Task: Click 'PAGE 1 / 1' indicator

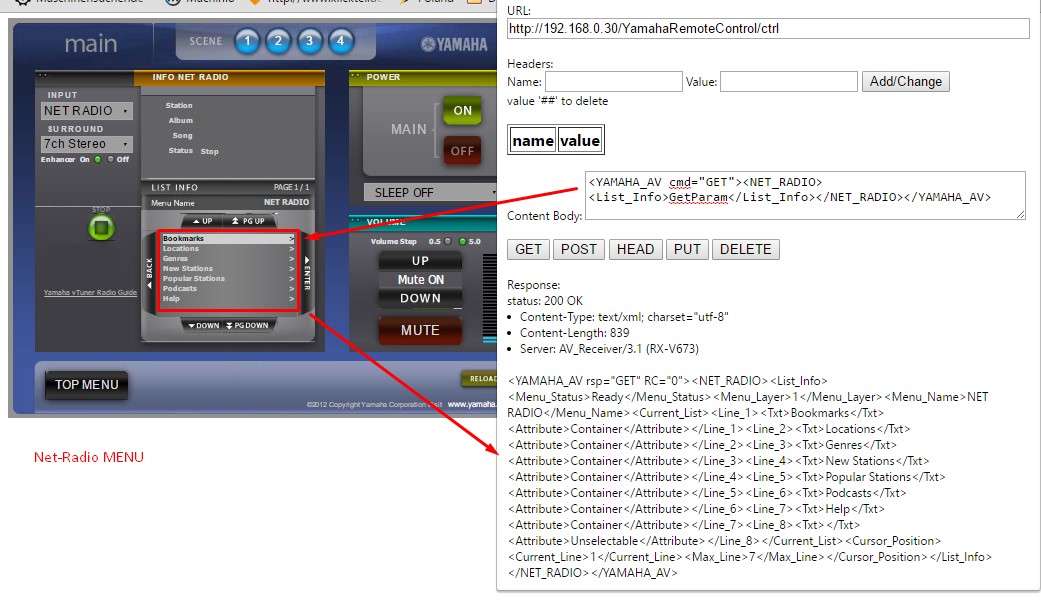Action: (x=291, y=188)
